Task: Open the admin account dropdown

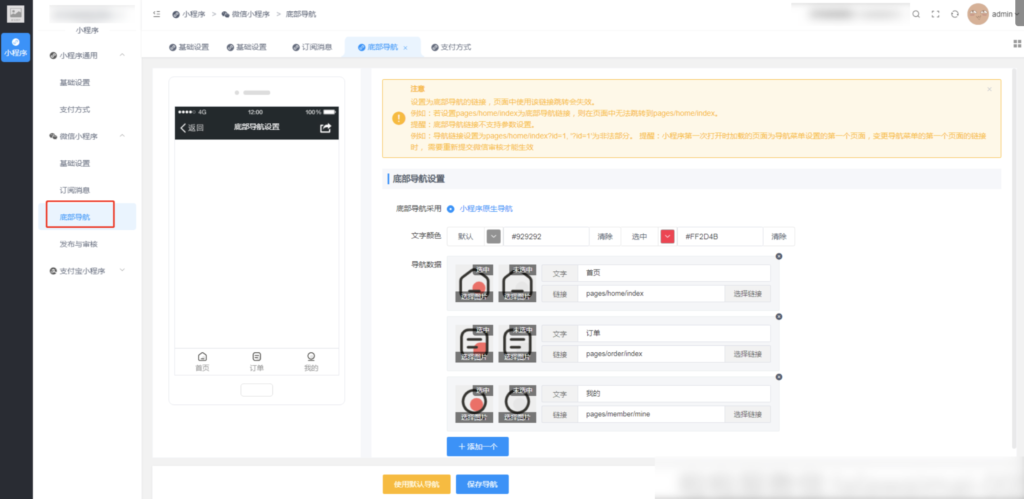Action: 1005,14
